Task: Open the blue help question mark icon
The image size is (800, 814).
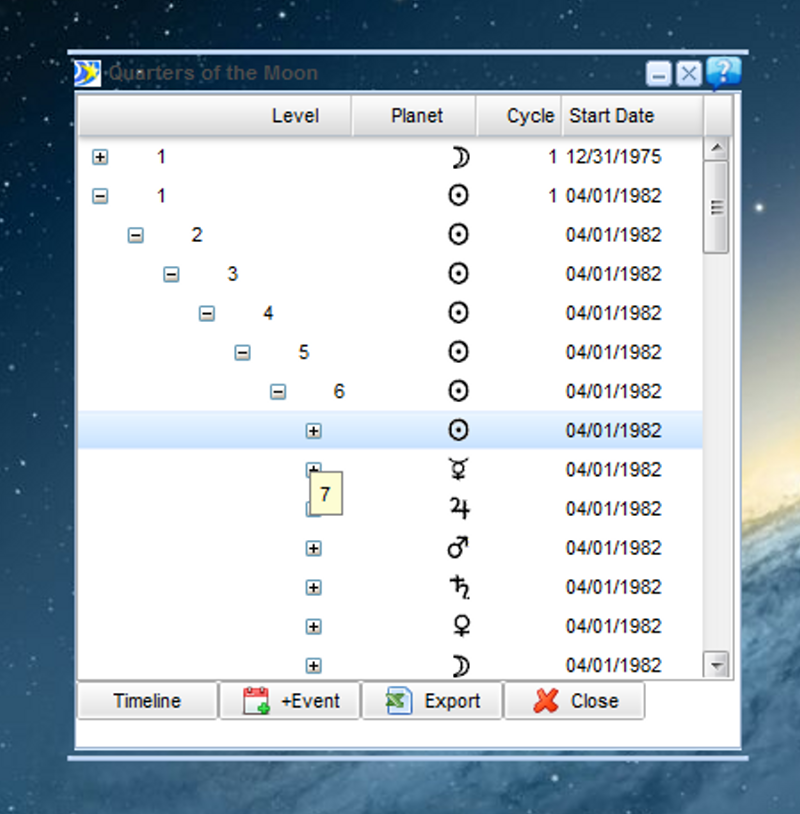Action: pyautogui.click(x=722, y=73)
